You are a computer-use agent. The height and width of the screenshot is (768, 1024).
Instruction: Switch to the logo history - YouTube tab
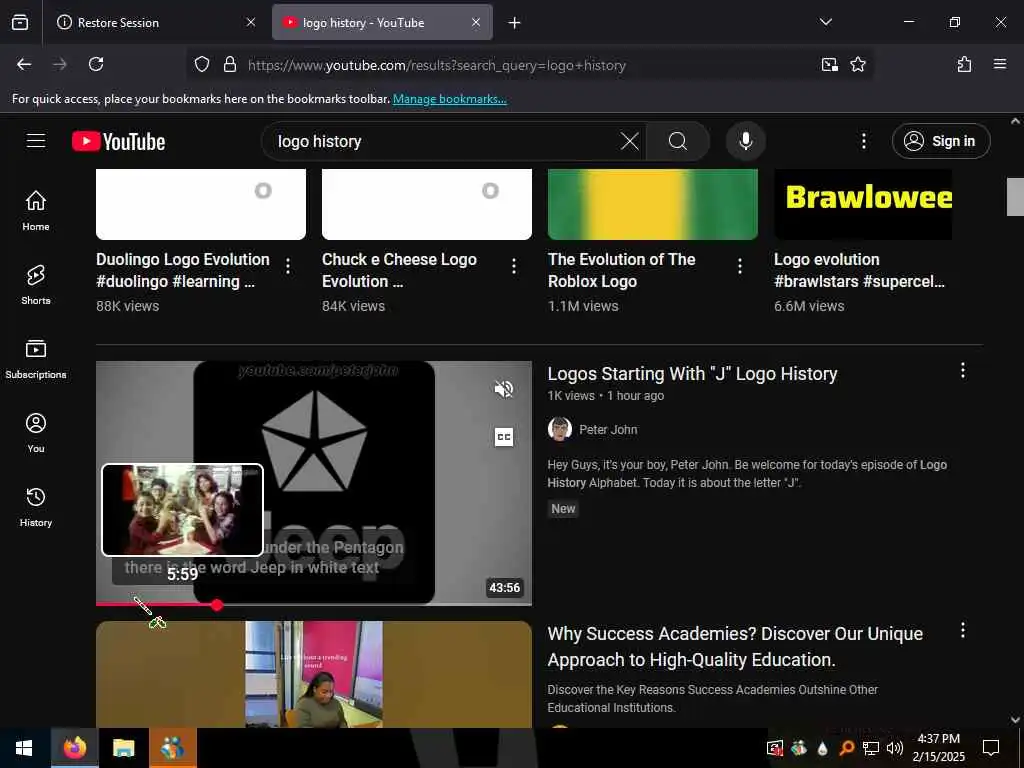point(382,22)
